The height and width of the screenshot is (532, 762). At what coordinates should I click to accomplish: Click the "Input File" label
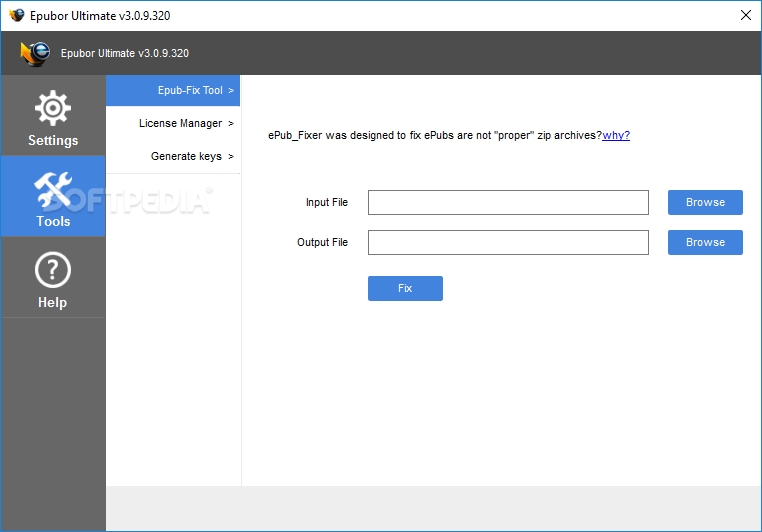pyautogui.click(x=327, y=202)
